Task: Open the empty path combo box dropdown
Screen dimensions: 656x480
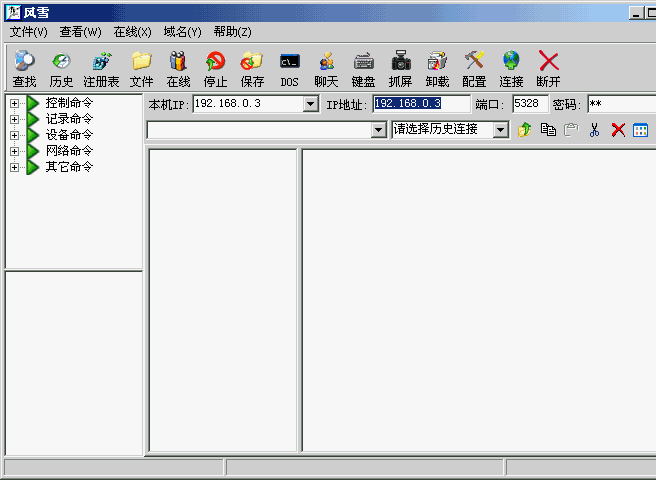Action: (x=378, y=130)
